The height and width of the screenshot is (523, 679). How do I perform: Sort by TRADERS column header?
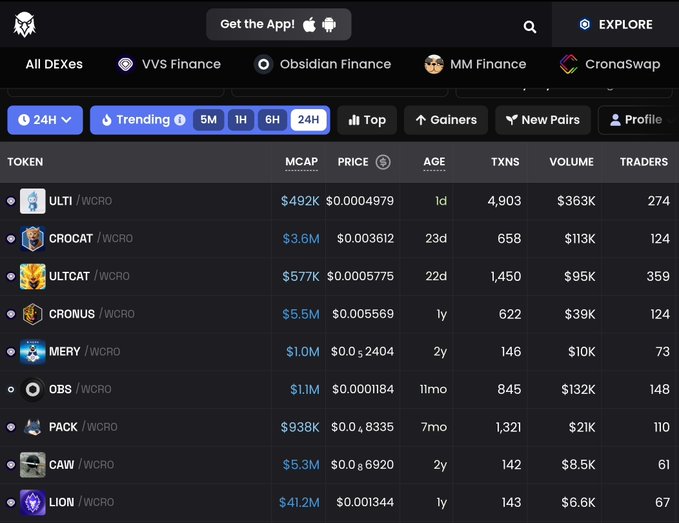coord(643,162)
